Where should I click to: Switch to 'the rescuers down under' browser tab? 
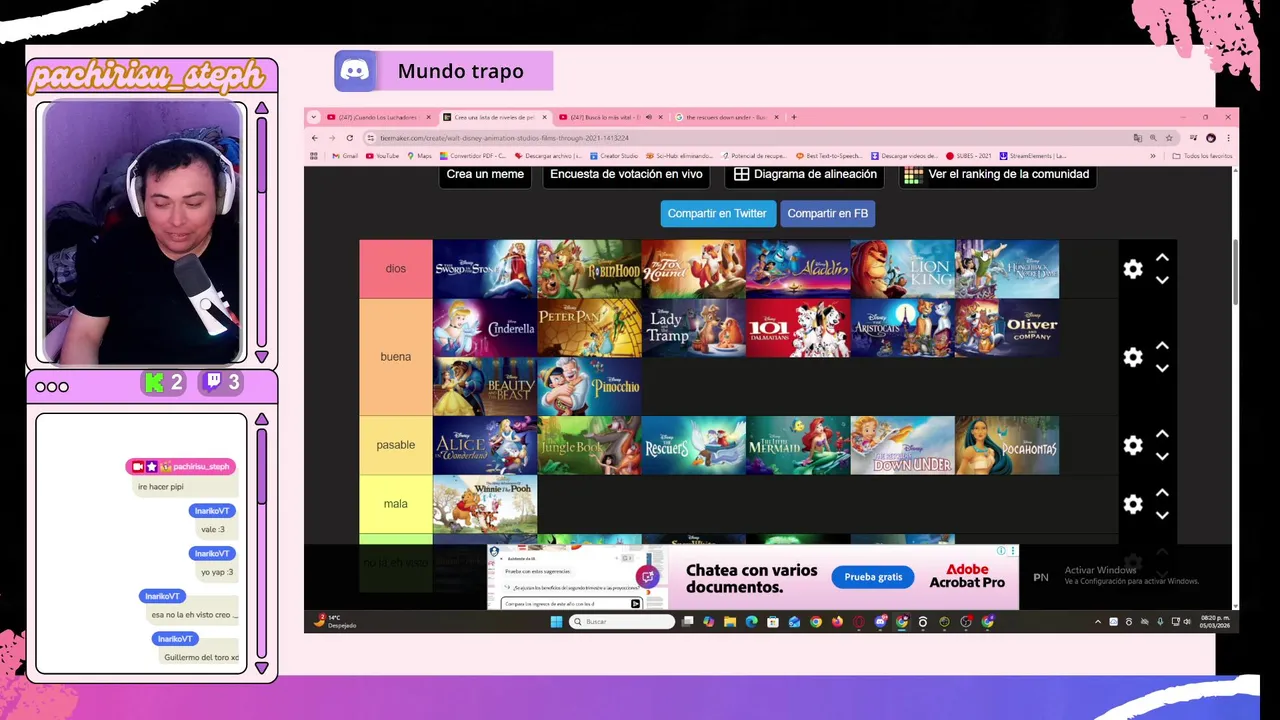click(x=727, y=117)
